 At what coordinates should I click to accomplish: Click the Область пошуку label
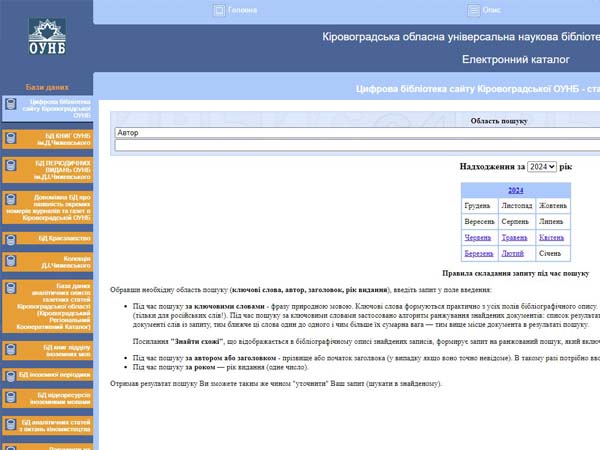click(x=499, y=121)
